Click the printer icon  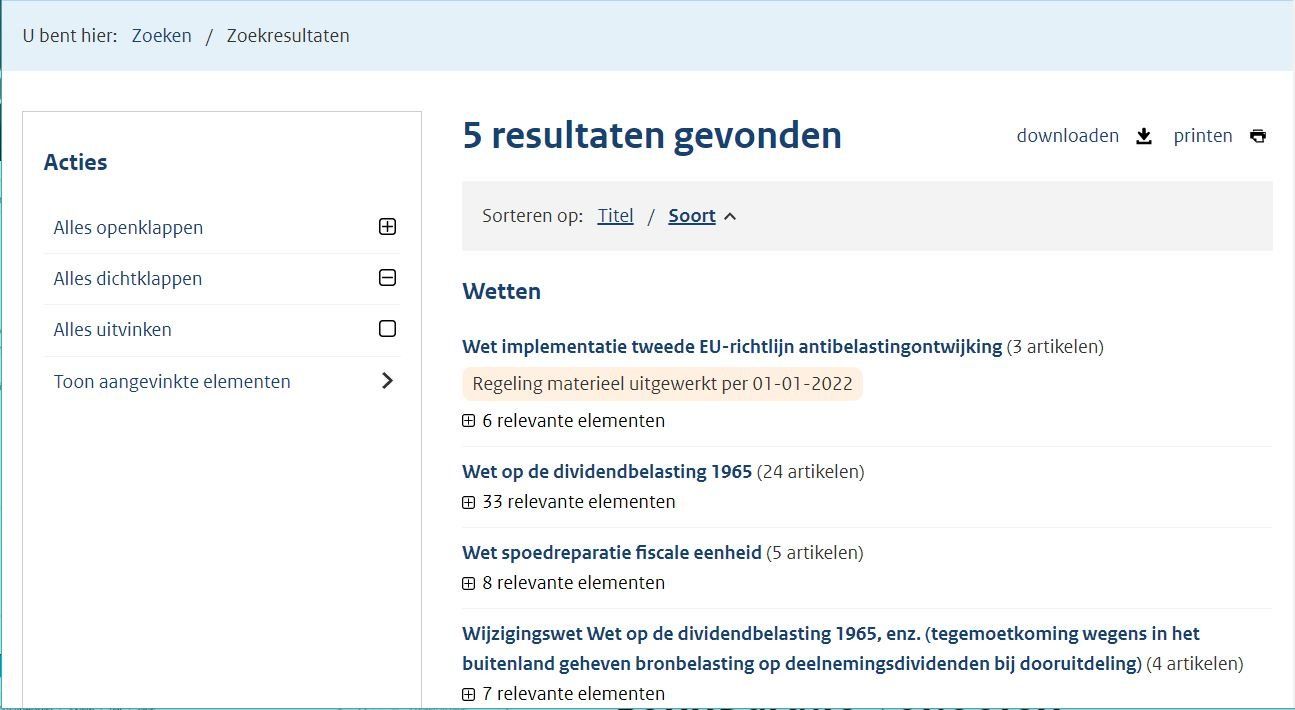(1258, 136)
